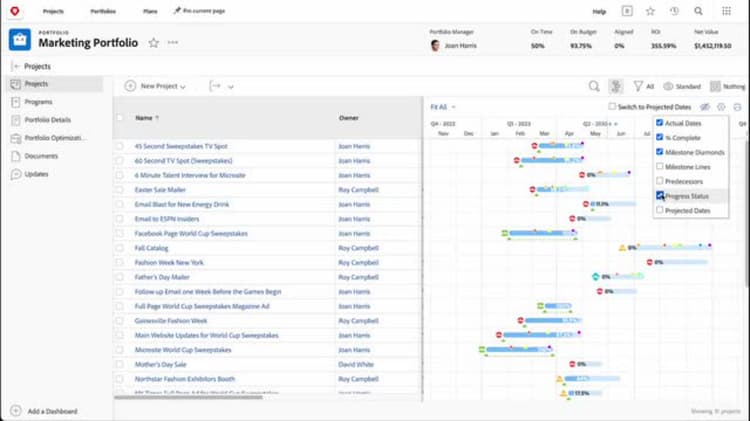The width and height of the screenshot is (750, 421).
Task: Click the horizontal scrollbar under project list
Action: pyautogui.click(x=188, y=397)
